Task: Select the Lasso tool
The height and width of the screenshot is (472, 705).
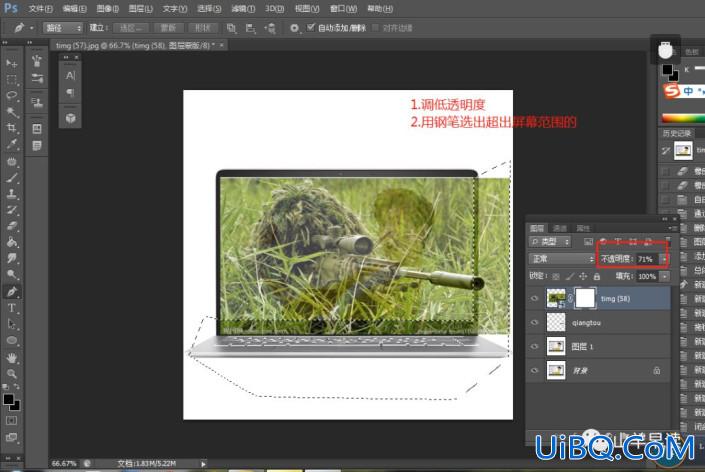Action: (x=12, y=96)
